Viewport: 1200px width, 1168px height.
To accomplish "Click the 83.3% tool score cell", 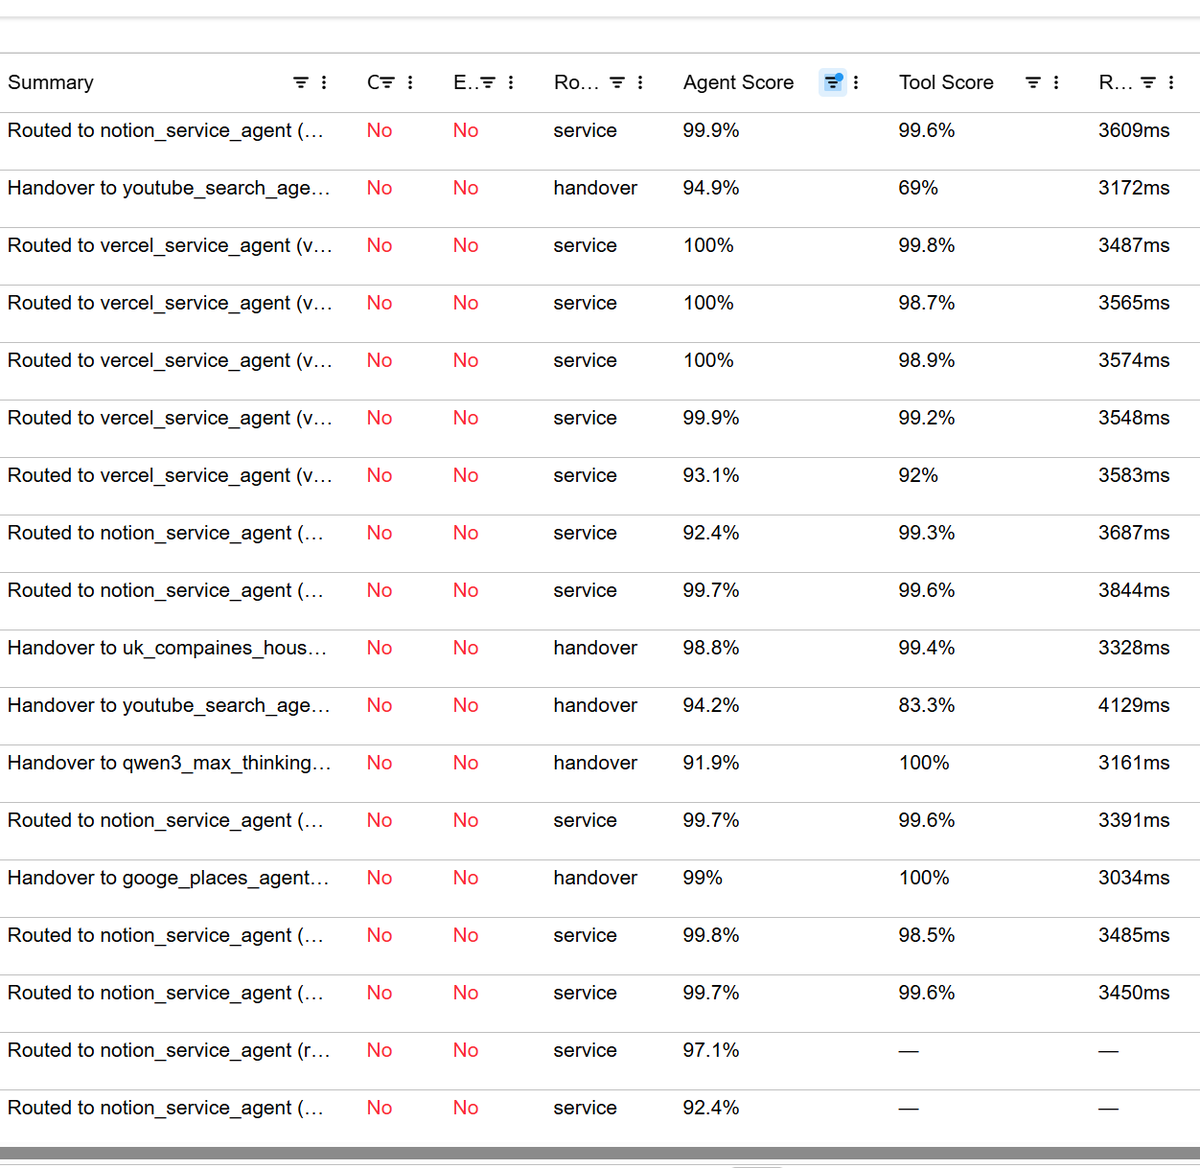I will click(x=927, y=706).
